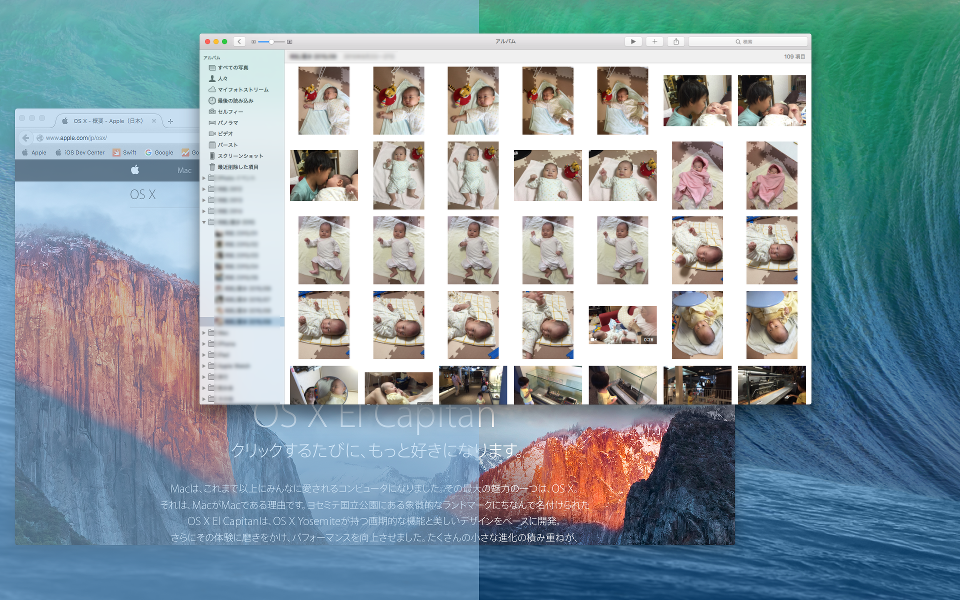
Task: Close the OS X browser tab
Action: tap(154, 121)
